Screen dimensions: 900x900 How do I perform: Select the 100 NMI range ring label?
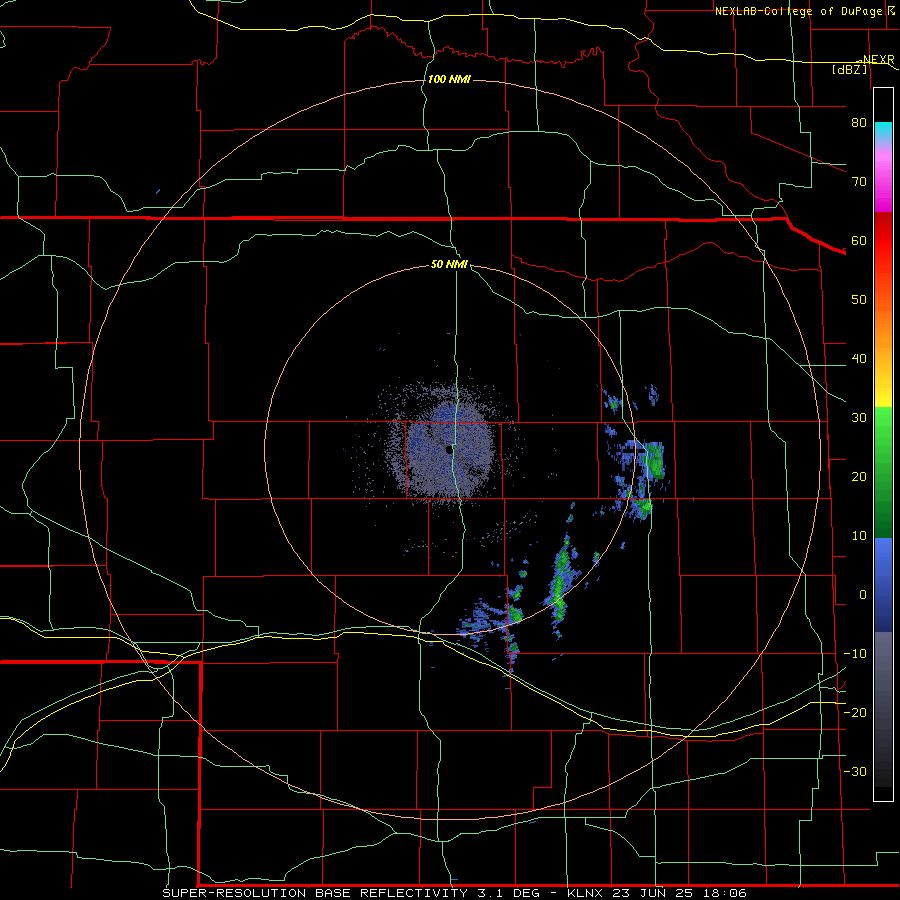(x=449, y=79)
